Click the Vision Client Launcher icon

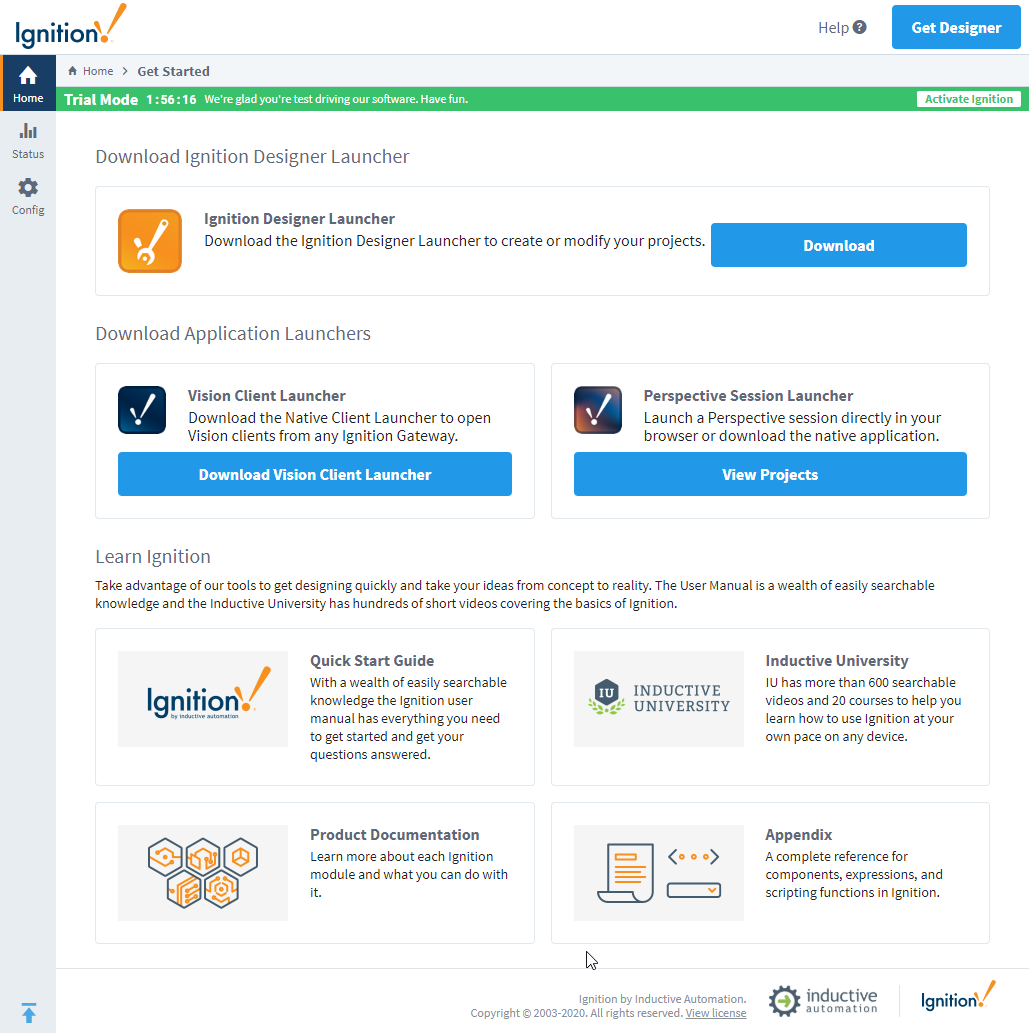(142, 410)
